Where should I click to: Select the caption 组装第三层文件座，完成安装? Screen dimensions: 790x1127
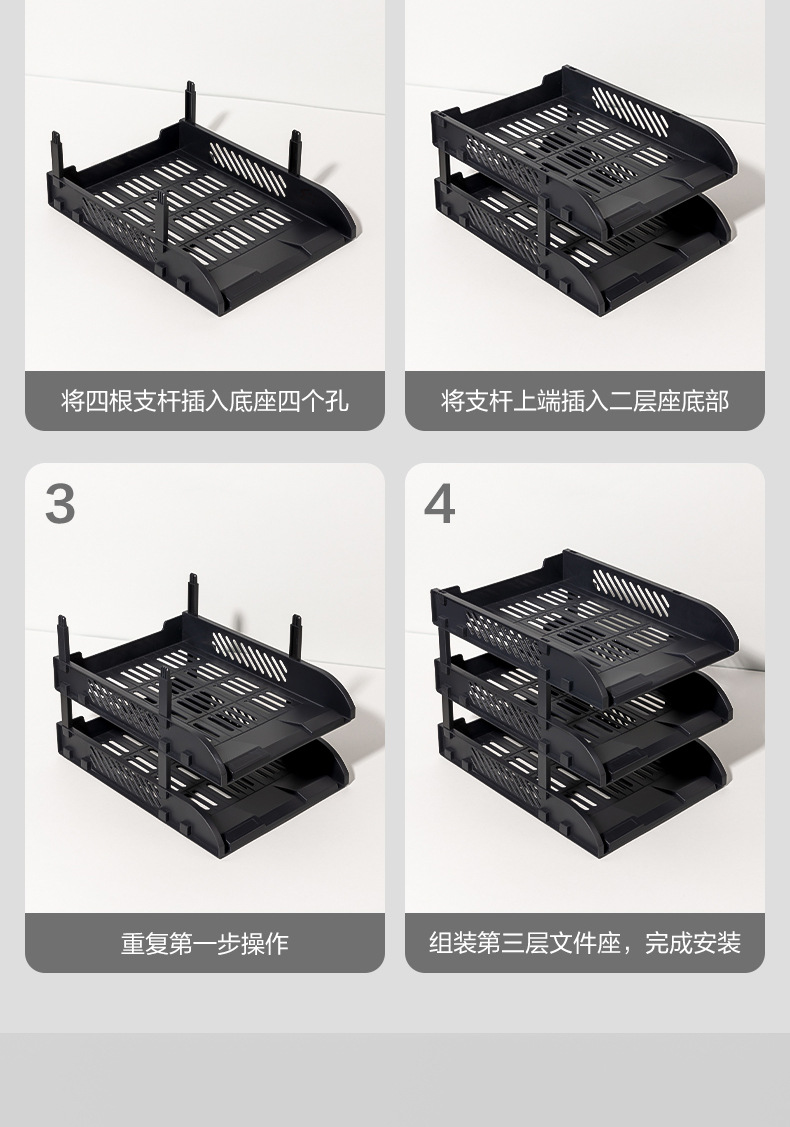point(584,942)
